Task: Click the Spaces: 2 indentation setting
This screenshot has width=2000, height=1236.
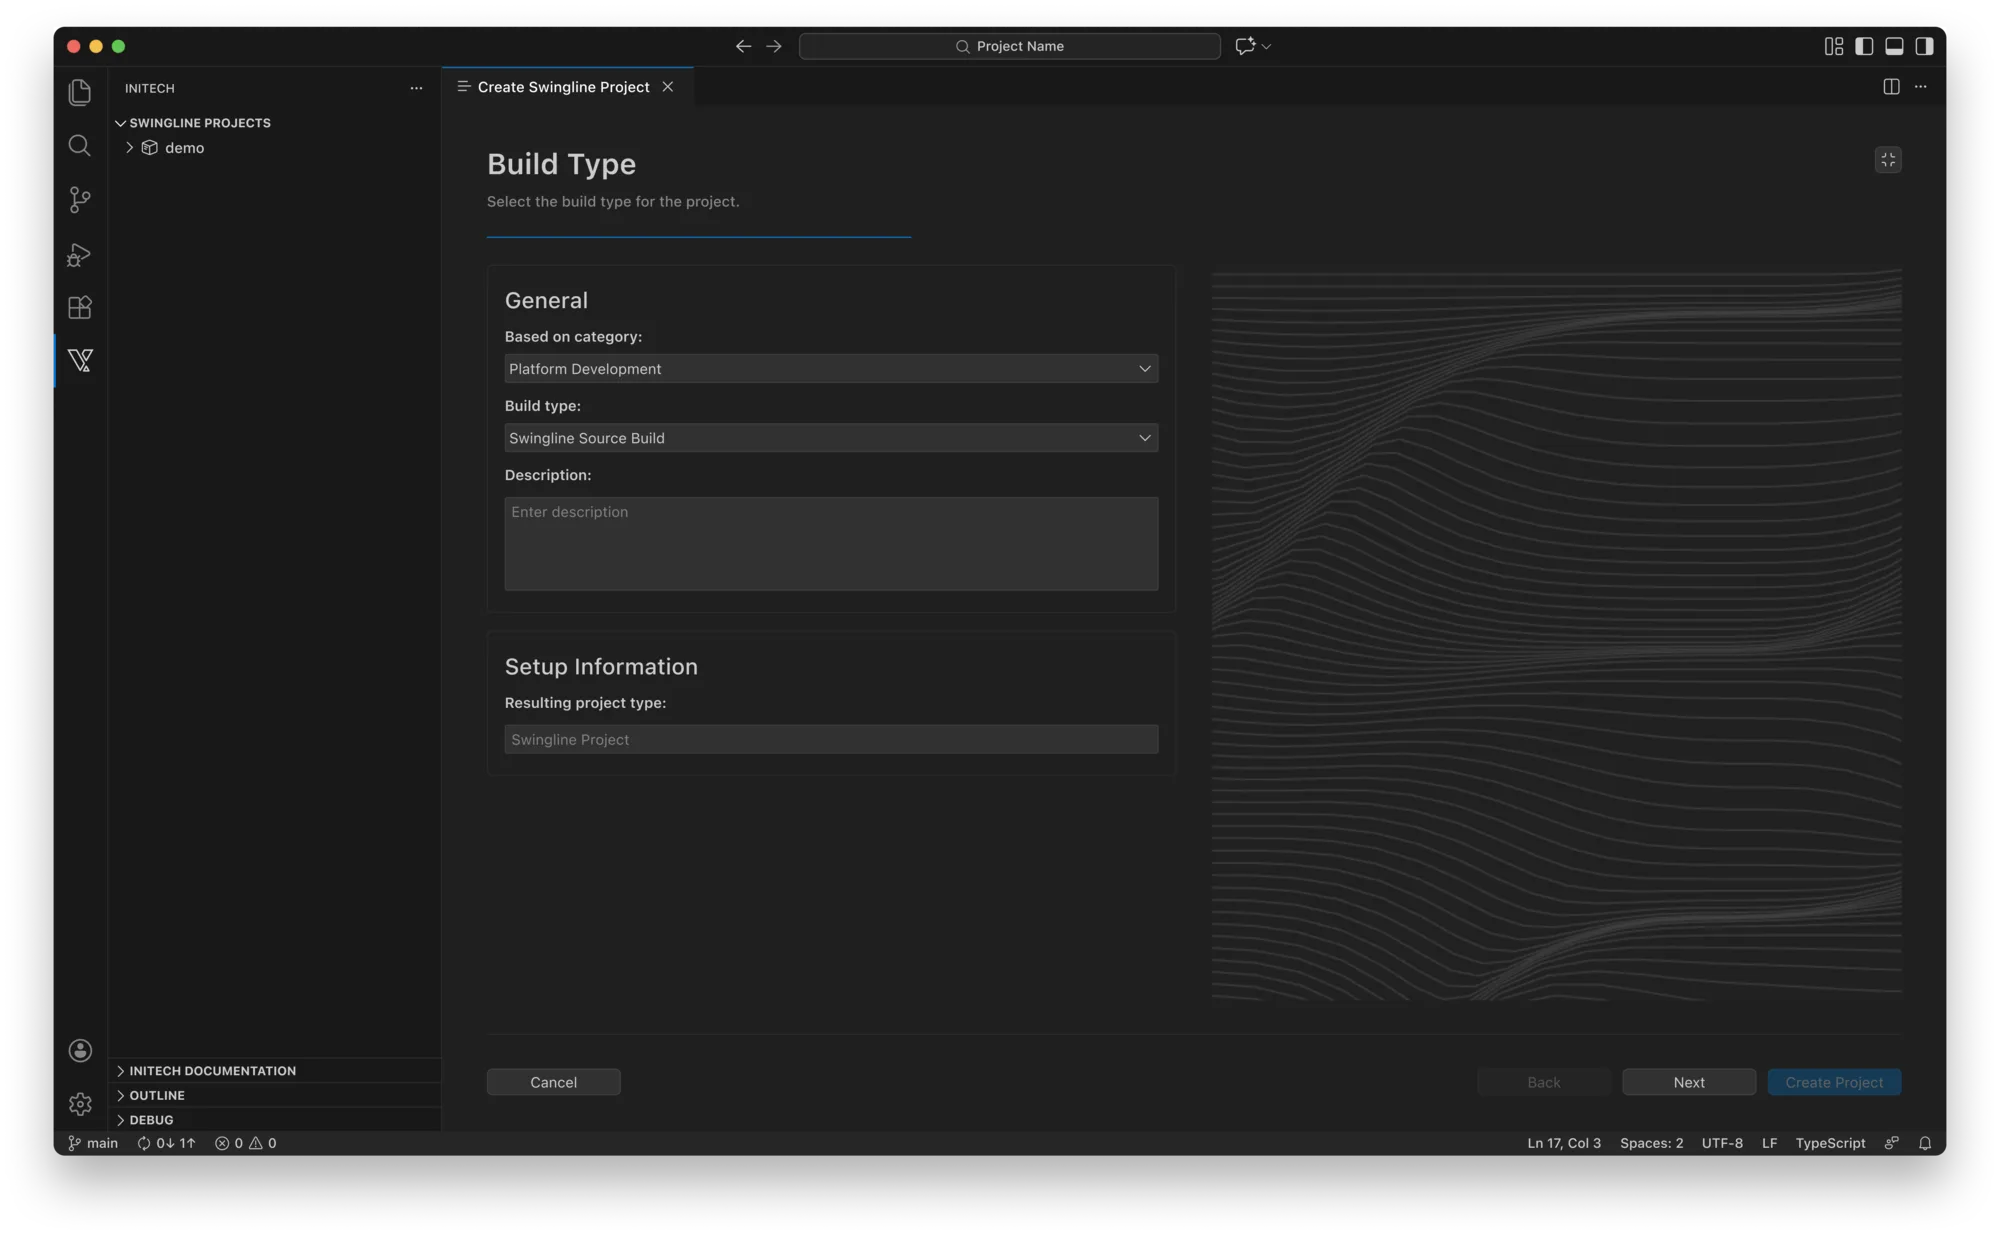Action: [x=1651, y=1143]
